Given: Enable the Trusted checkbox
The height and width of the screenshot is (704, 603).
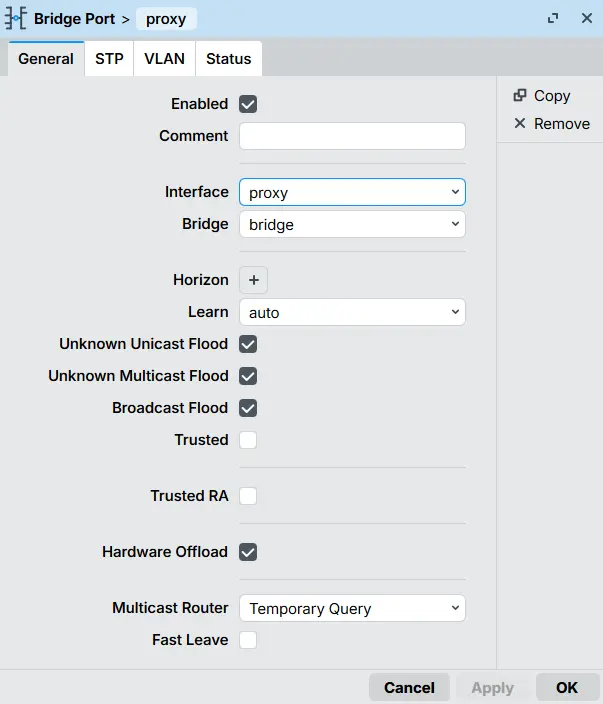Looking at the screenshot, I should pyautogui.click(x=248, y=440).
